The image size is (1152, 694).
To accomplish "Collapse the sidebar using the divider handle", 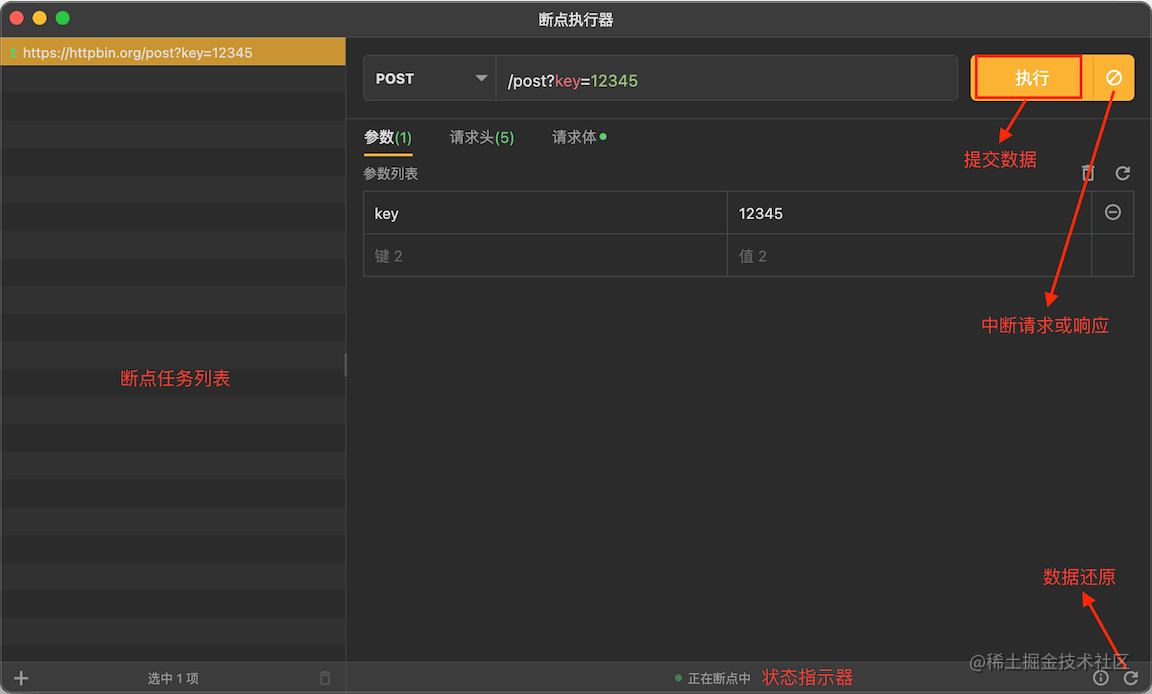I will [x=345, y=365].
